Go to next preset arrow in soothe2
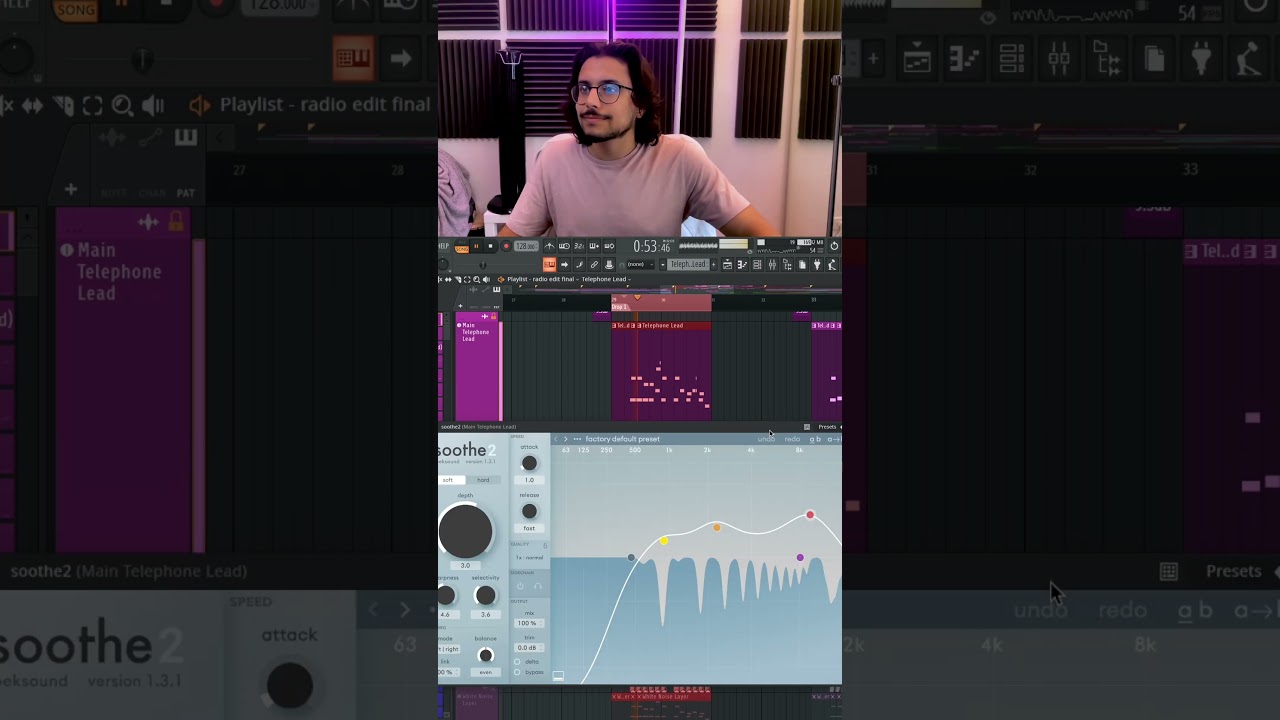The height and width of the screenshot is (720, 1280). click(x=566, y=439)
